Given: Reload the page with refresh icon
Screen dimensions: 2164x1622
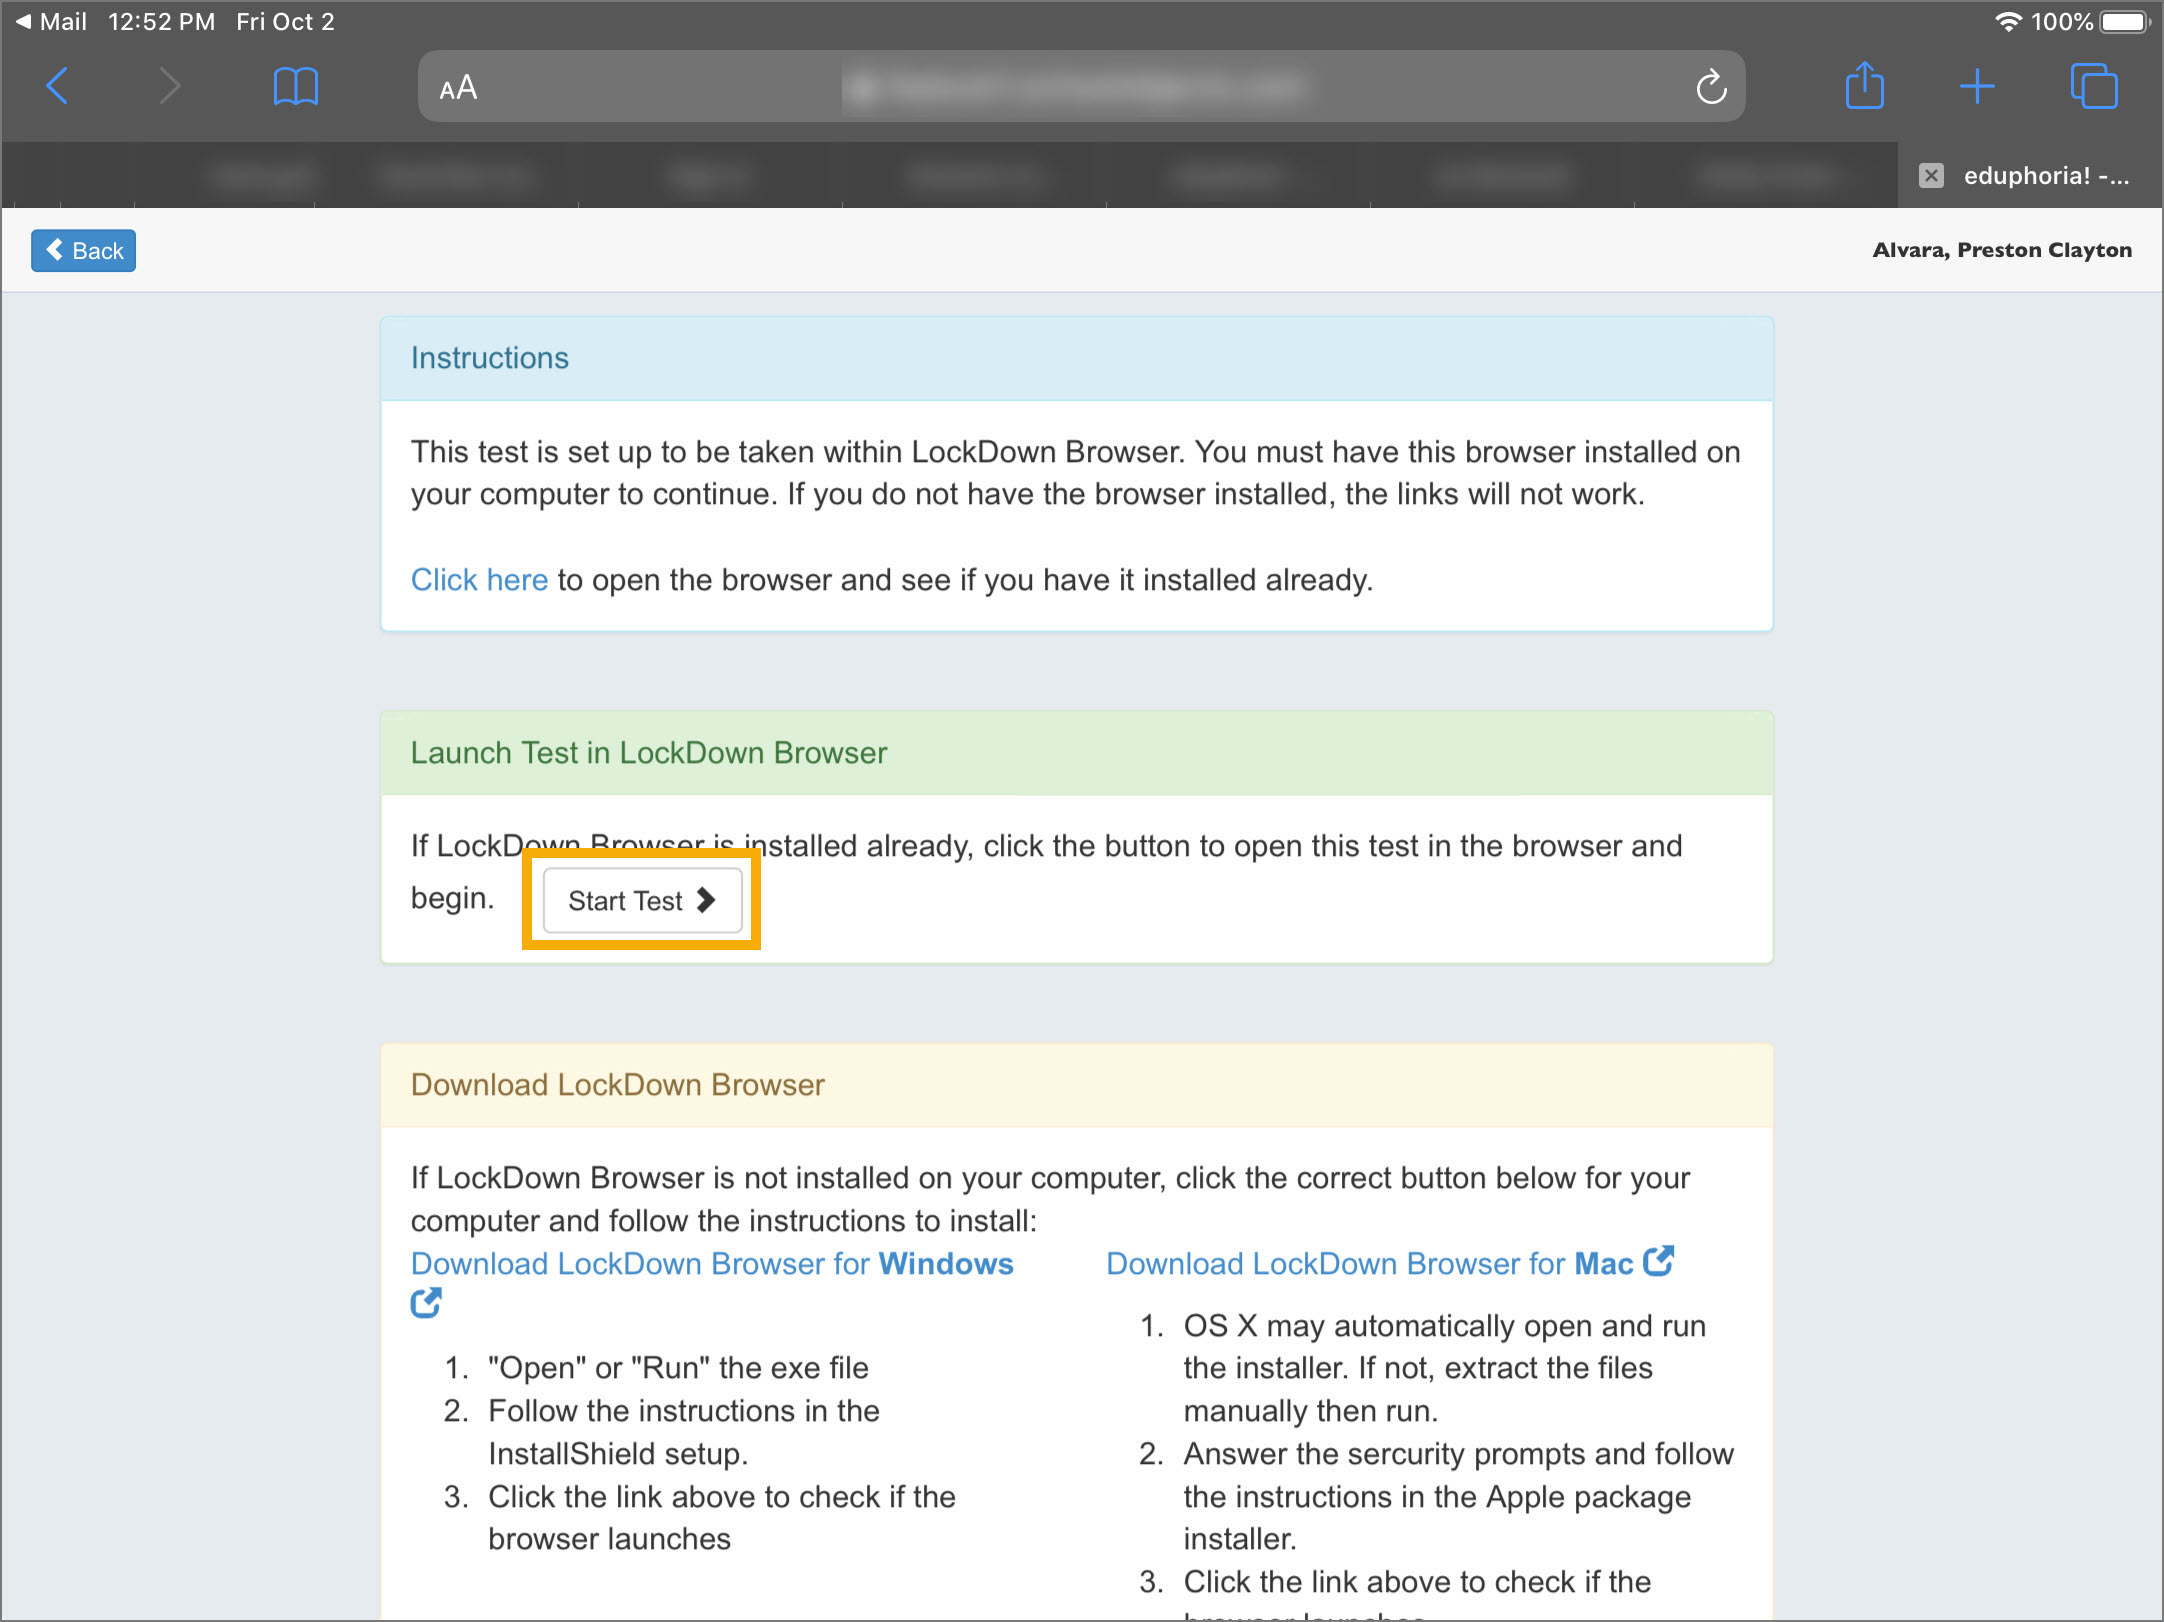Looking at the screenshot, I should click(1711, 87).
